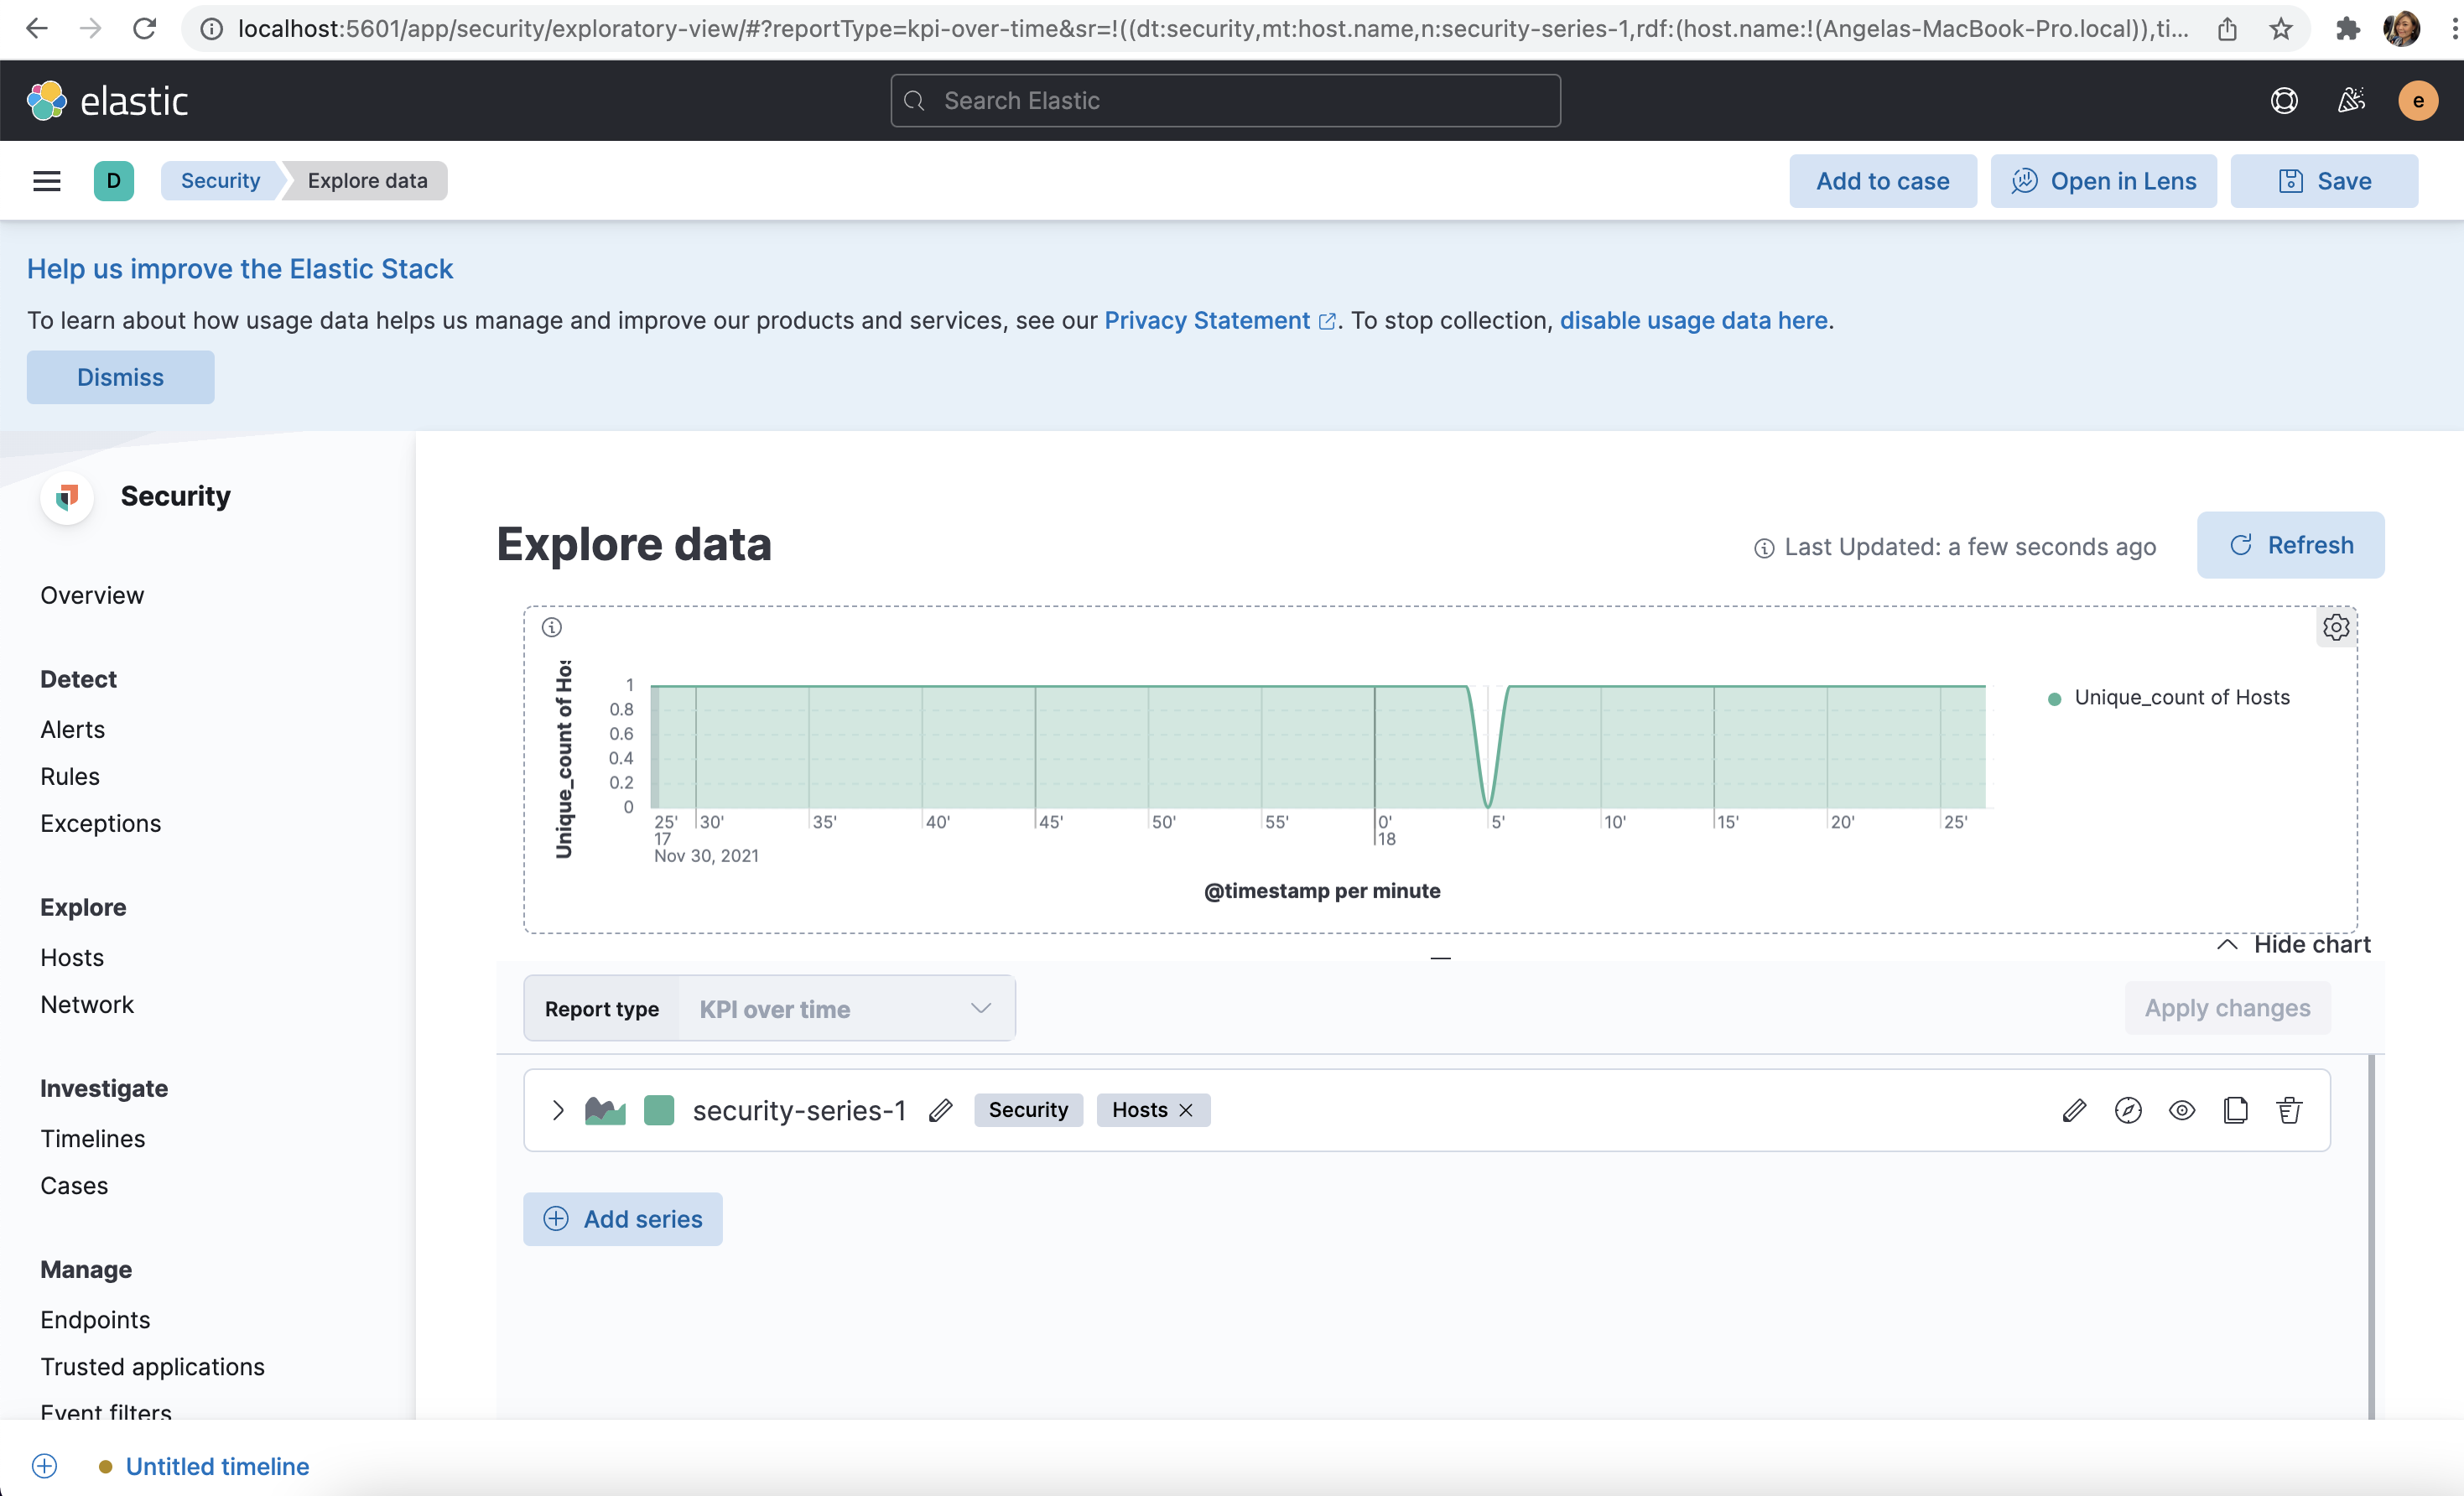Expand the security-series-1 row chevron
The height and width of the screenshot is (1496, 2464).
coord(558,1110)
